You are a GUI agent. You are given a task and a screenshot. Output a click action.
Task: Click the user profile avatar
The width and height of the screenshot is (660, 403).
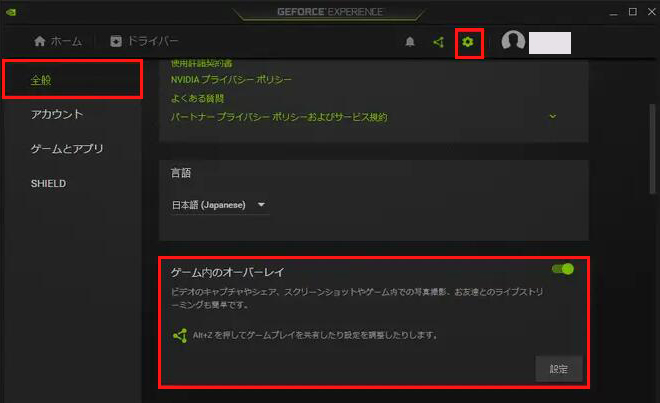514,42
